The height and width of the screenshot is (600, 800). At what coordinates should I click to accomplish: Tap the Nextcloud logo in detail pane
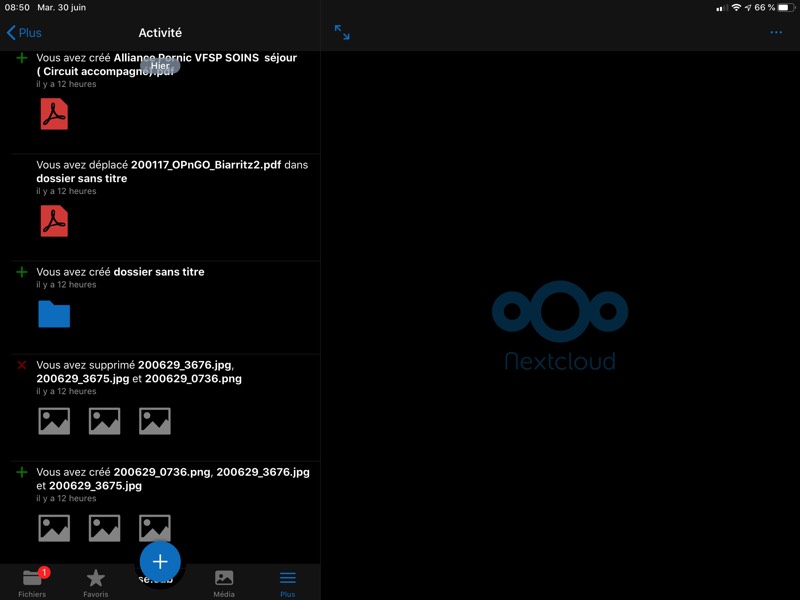click(x=560, y=326)
